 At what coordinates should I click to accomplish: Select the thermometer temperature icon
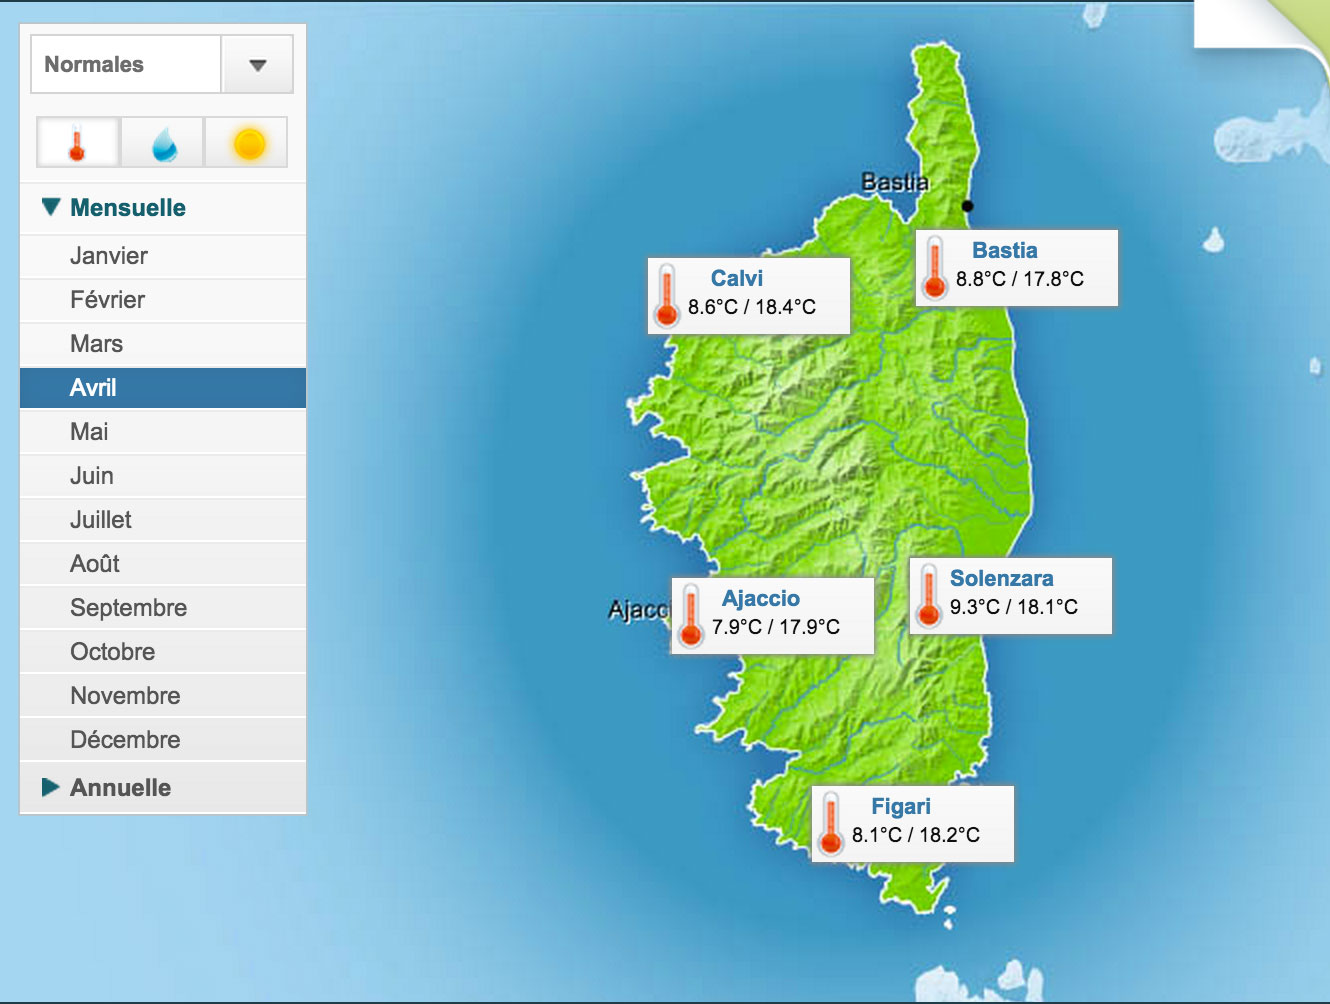click(78, 142)
